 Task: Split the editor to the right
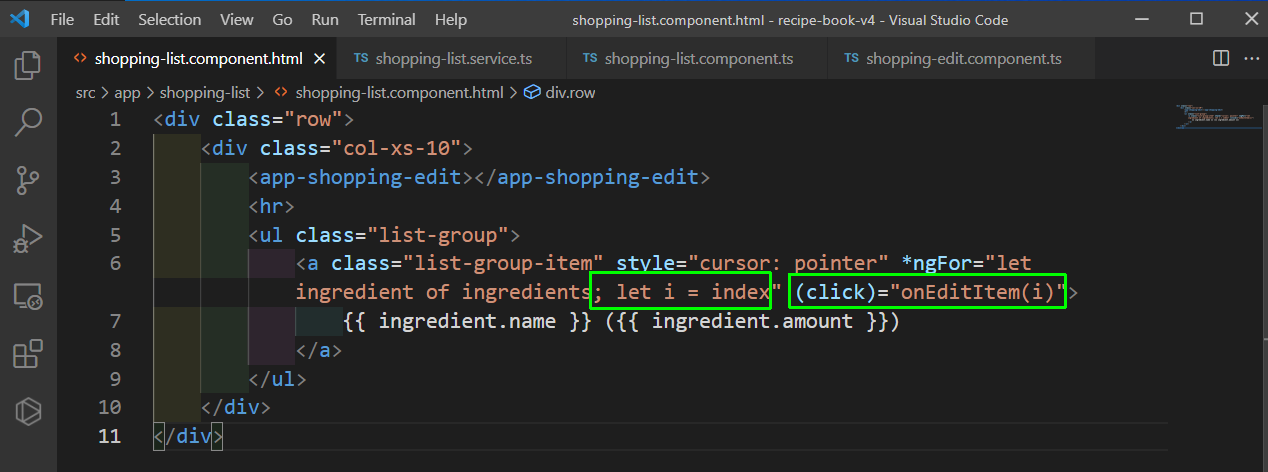click(1220, 59)
